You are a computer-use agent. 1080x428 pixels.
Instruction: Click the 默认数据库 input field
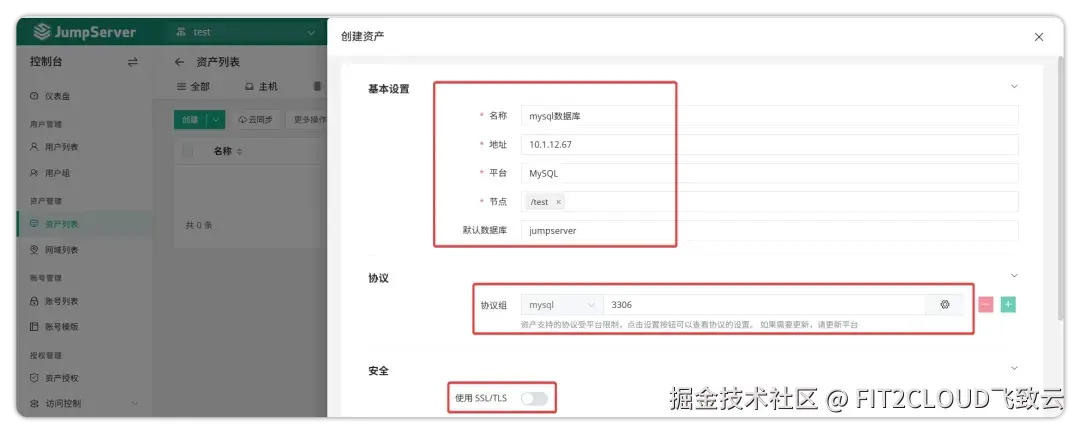(769, 230)
